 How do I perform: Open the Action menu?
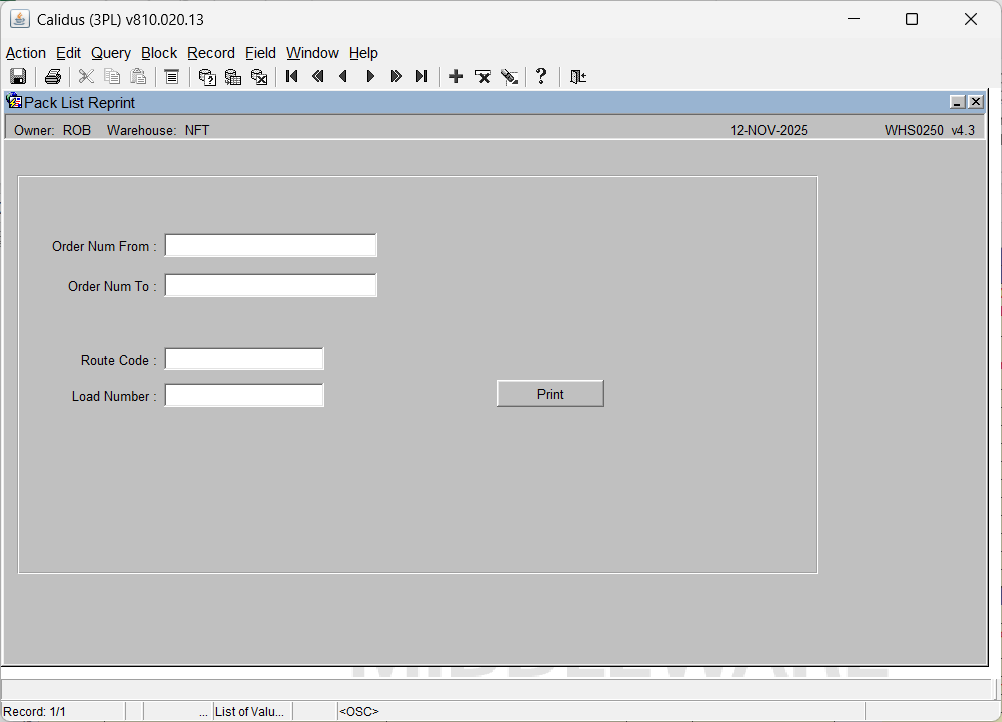26,53
